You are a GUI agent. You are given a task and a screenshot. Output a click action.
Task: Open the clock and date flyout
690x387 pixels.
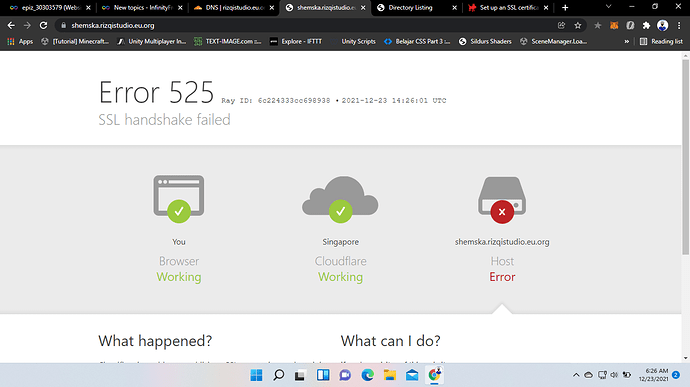point(653,375)
